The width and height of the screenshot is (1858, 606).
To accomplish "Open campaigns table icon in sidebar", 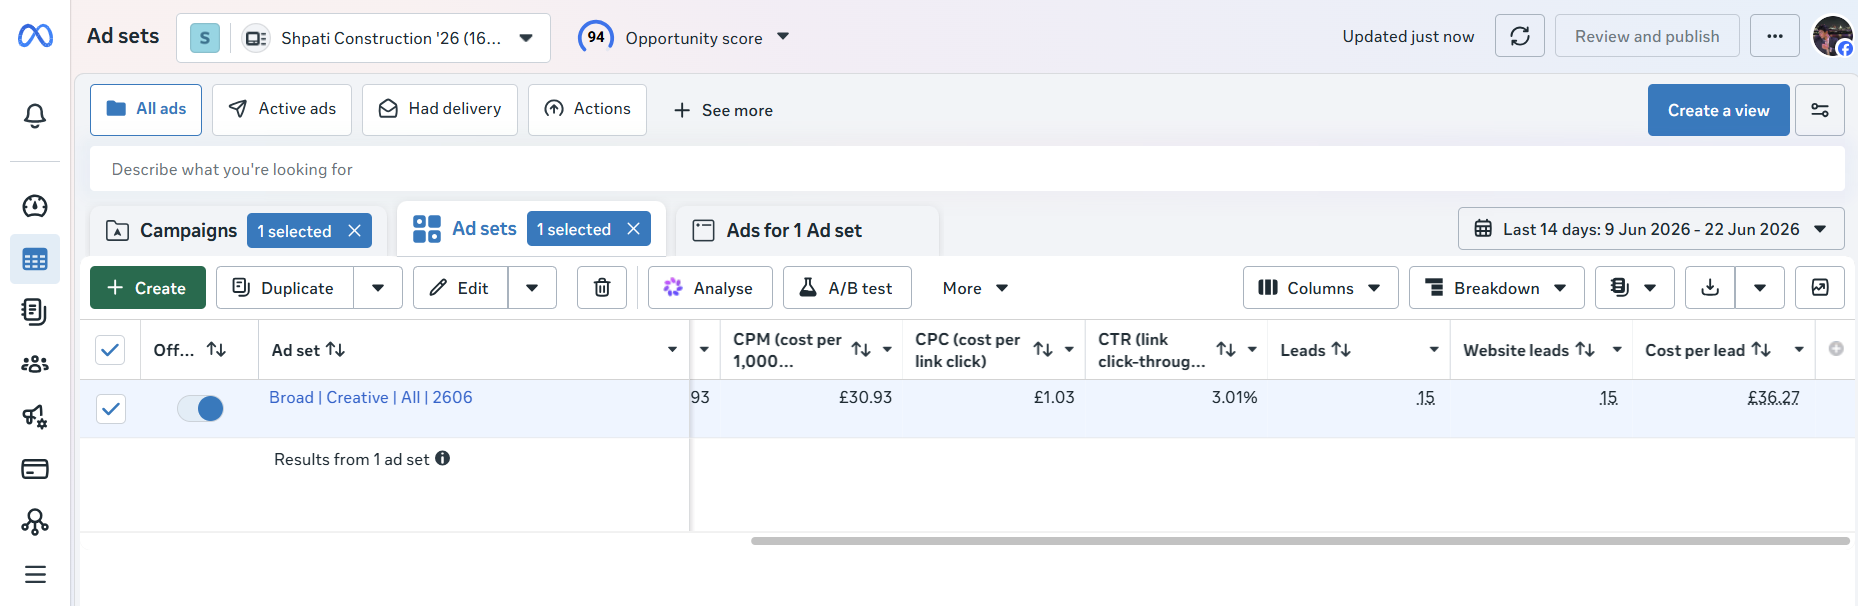I will coord(35,260).
